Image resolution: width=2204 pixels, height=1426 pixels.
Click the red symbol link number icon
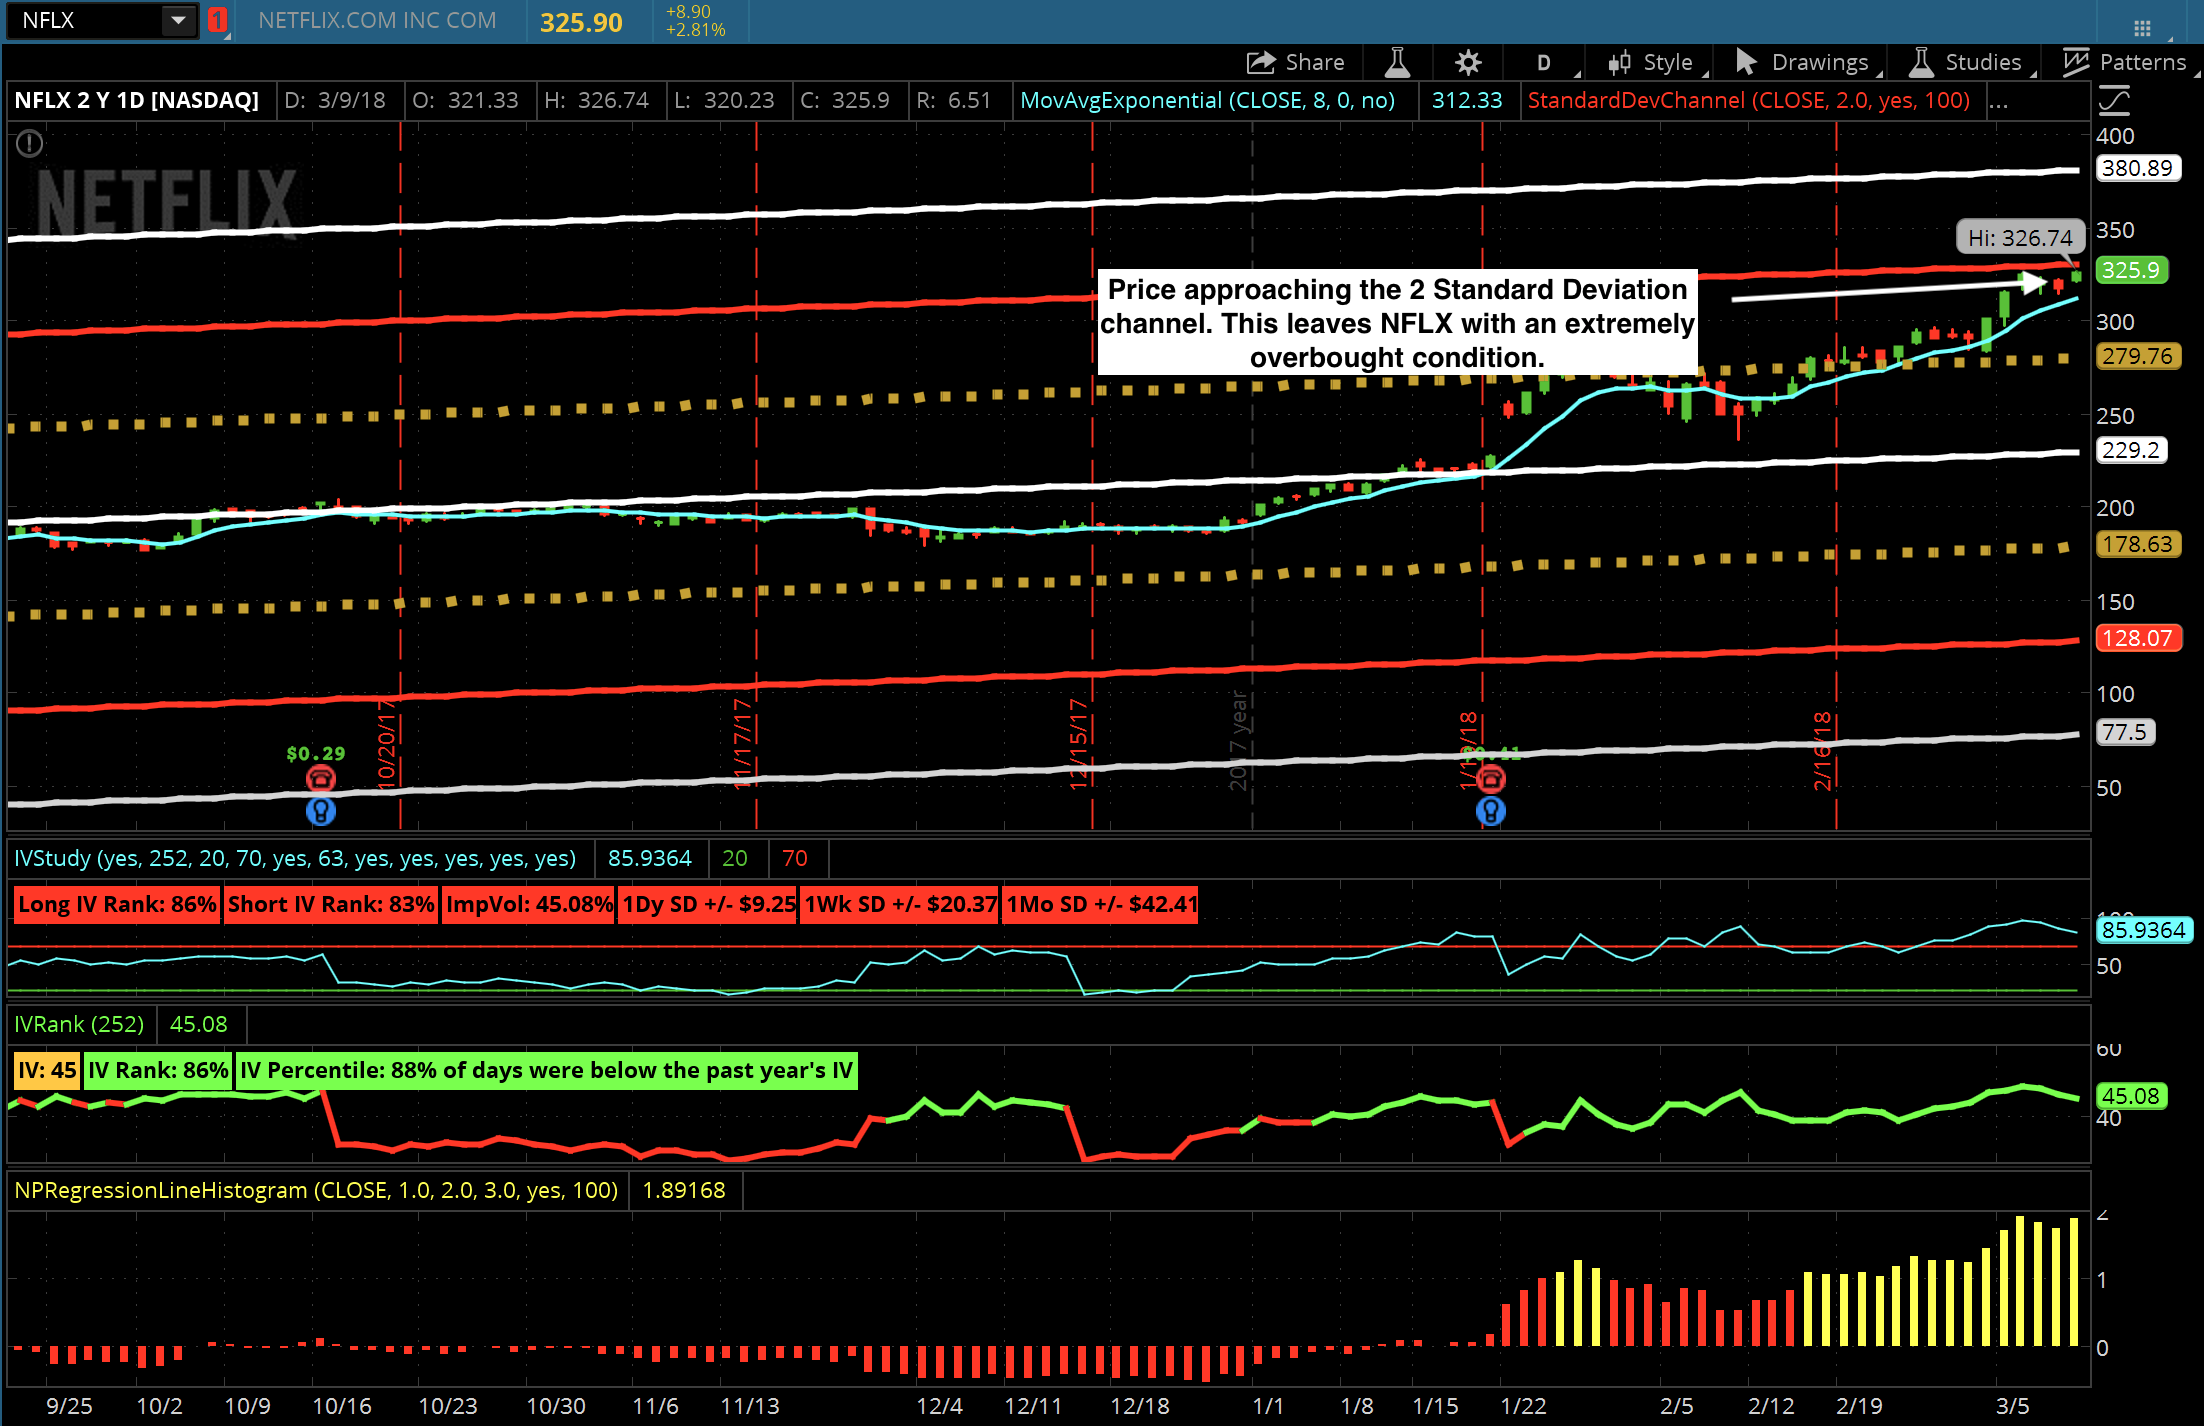coord(217,20)
